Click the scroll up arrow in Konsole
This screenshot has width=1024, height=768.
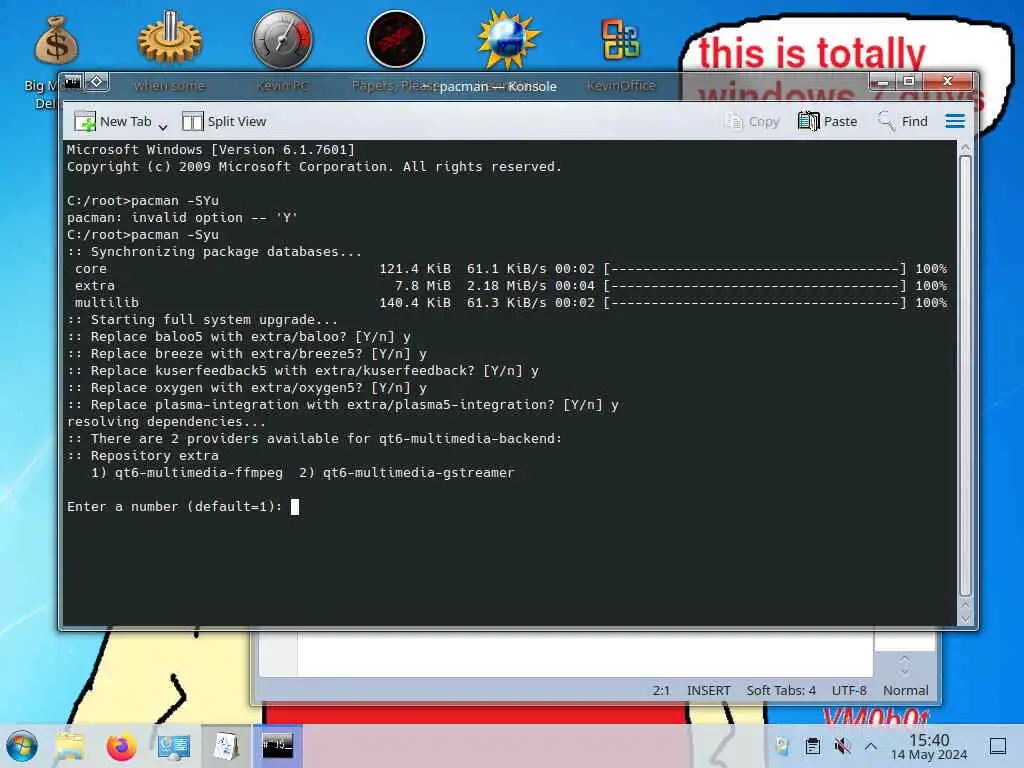(965, 148)
